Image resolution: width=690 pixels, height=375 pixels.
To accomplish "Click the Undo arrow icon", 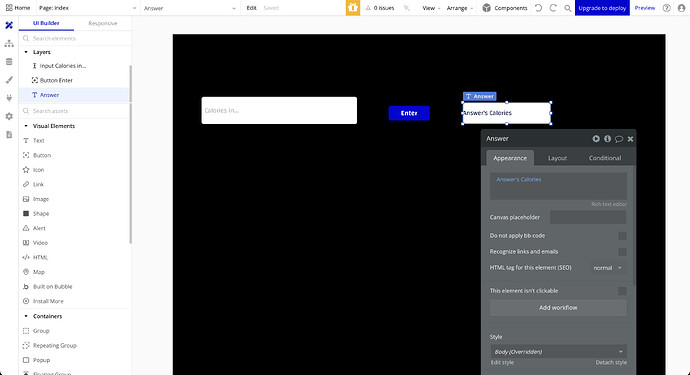I will click(538, 8).
